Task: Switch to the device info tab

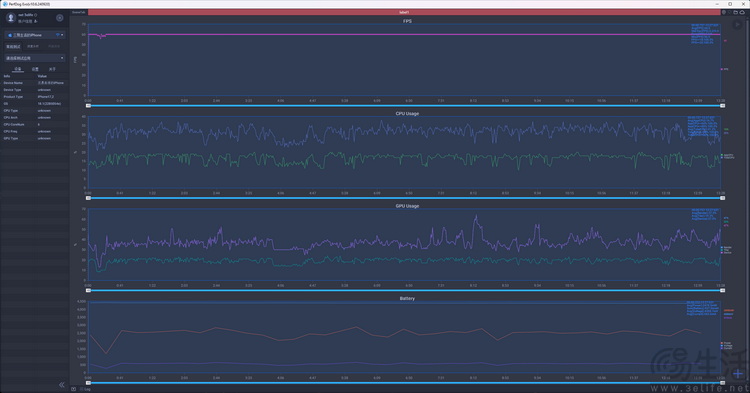Action: tap(18, 69)
